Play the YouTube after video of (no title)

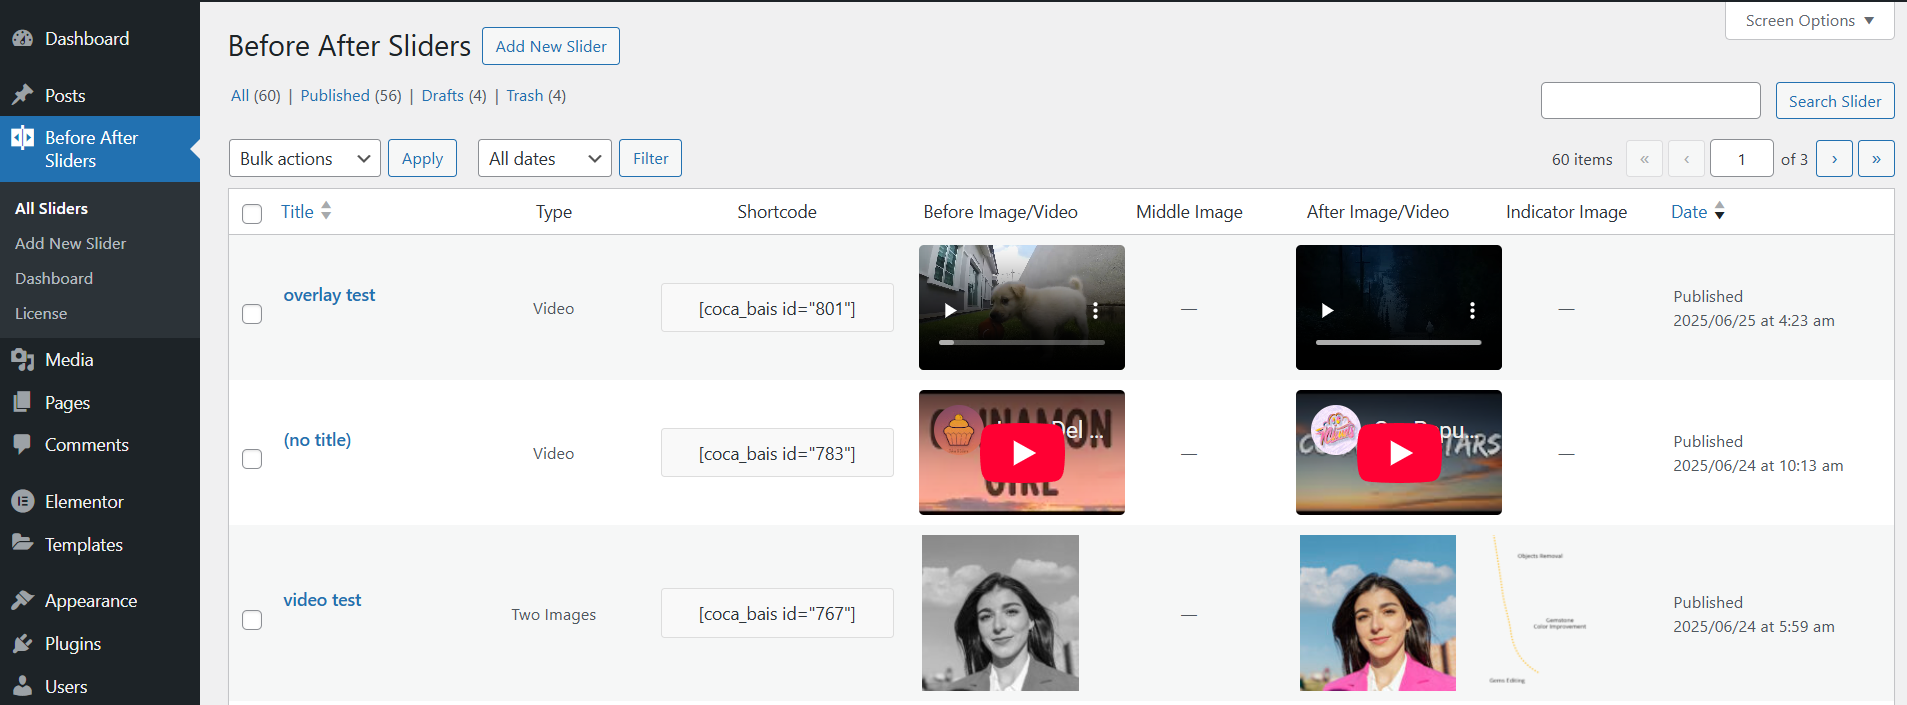coord(1399,453)
